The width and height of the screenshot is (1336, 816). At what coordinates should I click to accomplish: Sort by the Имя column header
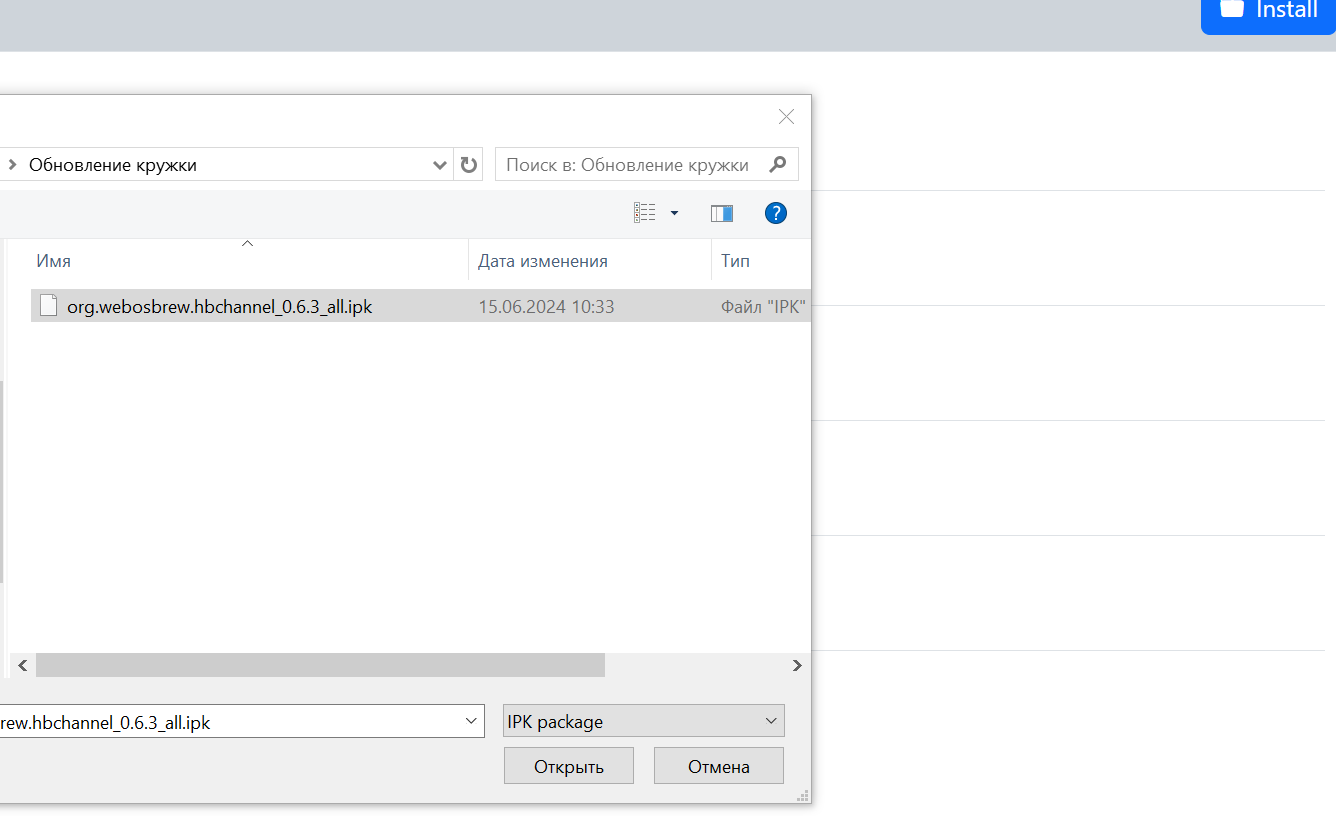pyautogui.click(x=54, y=261)
